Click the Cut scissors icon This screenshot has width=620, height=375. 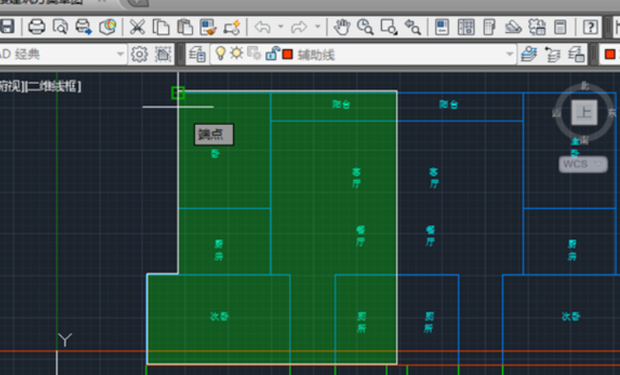[137, 27]
